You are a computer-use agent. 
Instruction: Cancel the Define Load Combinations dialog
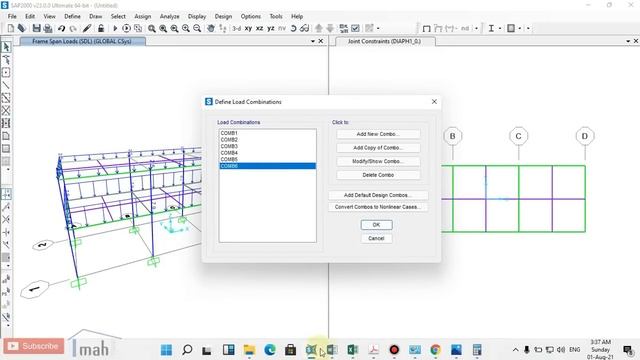coord(376,238)
